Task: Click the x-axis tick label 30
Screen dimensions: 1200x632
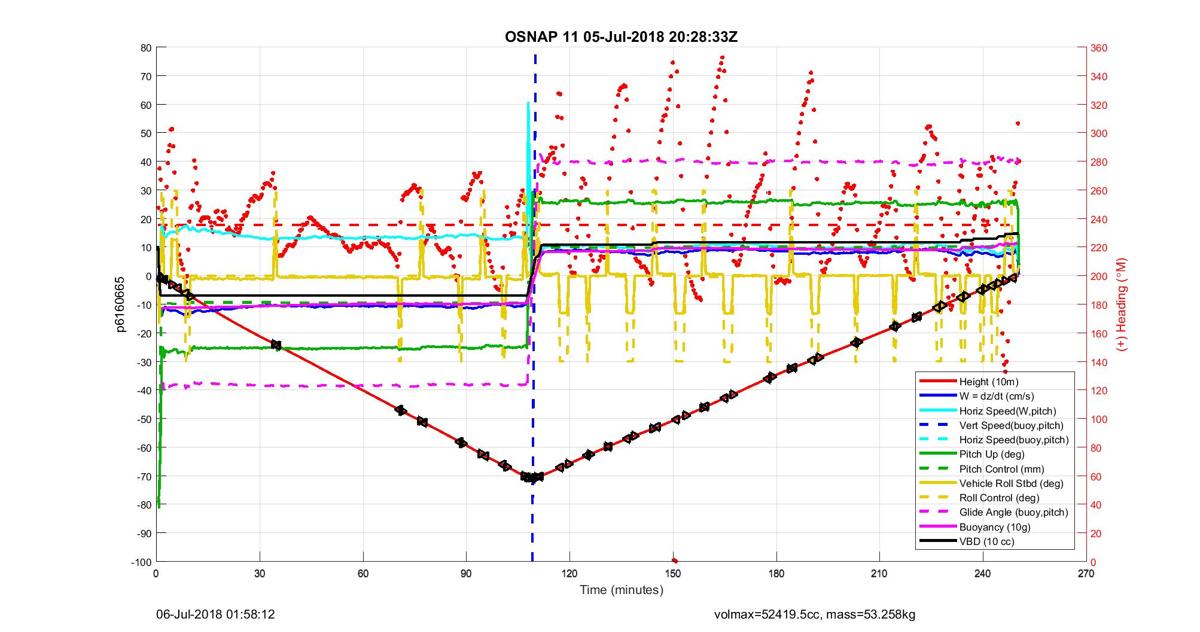Action: coord(259,574)
